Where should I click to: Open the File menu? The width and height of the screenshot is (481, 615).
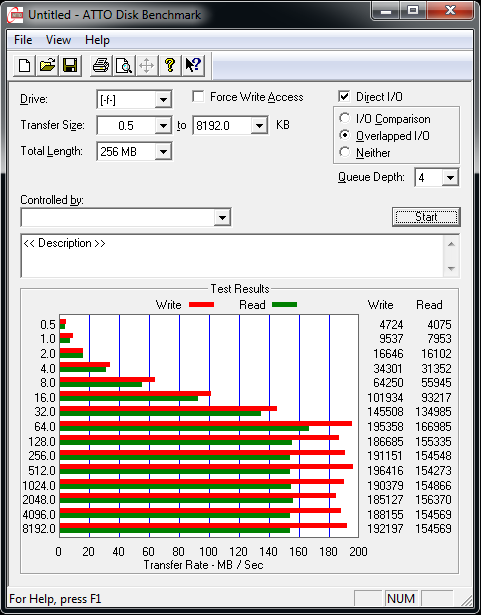coord(23,40)
